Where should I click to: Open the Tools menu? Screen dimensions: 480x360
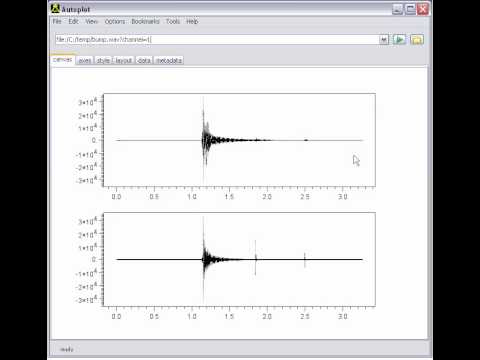pos(173,21)
